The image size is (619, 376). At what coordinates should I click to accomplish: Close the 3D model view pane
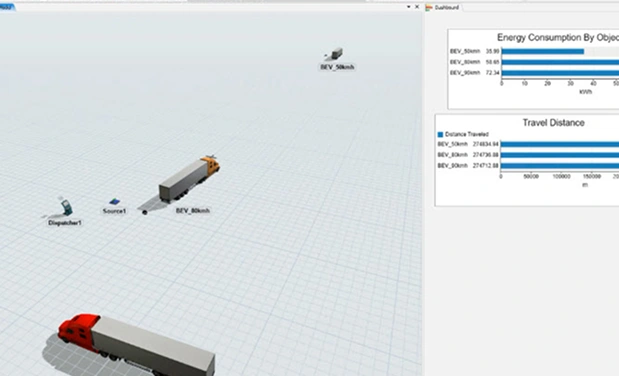[x=417, y=7]
